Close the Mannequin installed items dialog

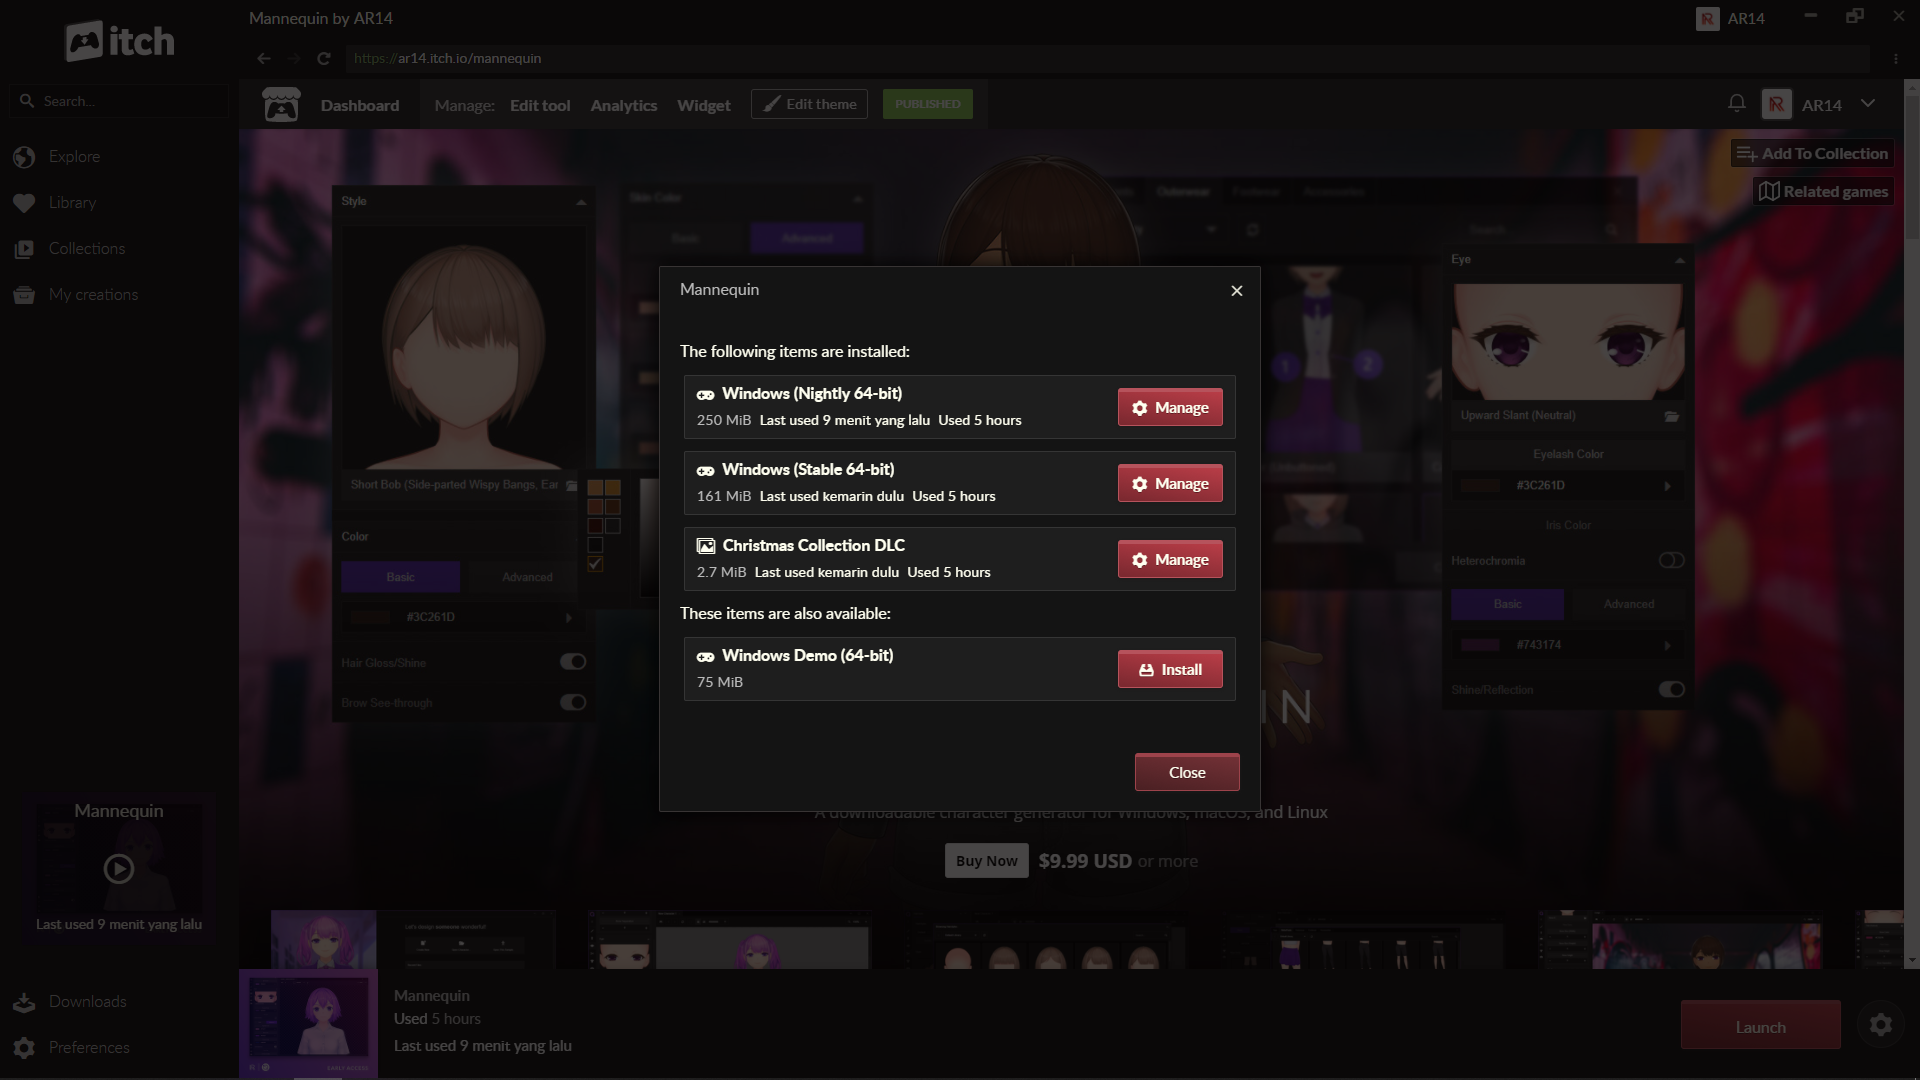(x=1236, y=290)
